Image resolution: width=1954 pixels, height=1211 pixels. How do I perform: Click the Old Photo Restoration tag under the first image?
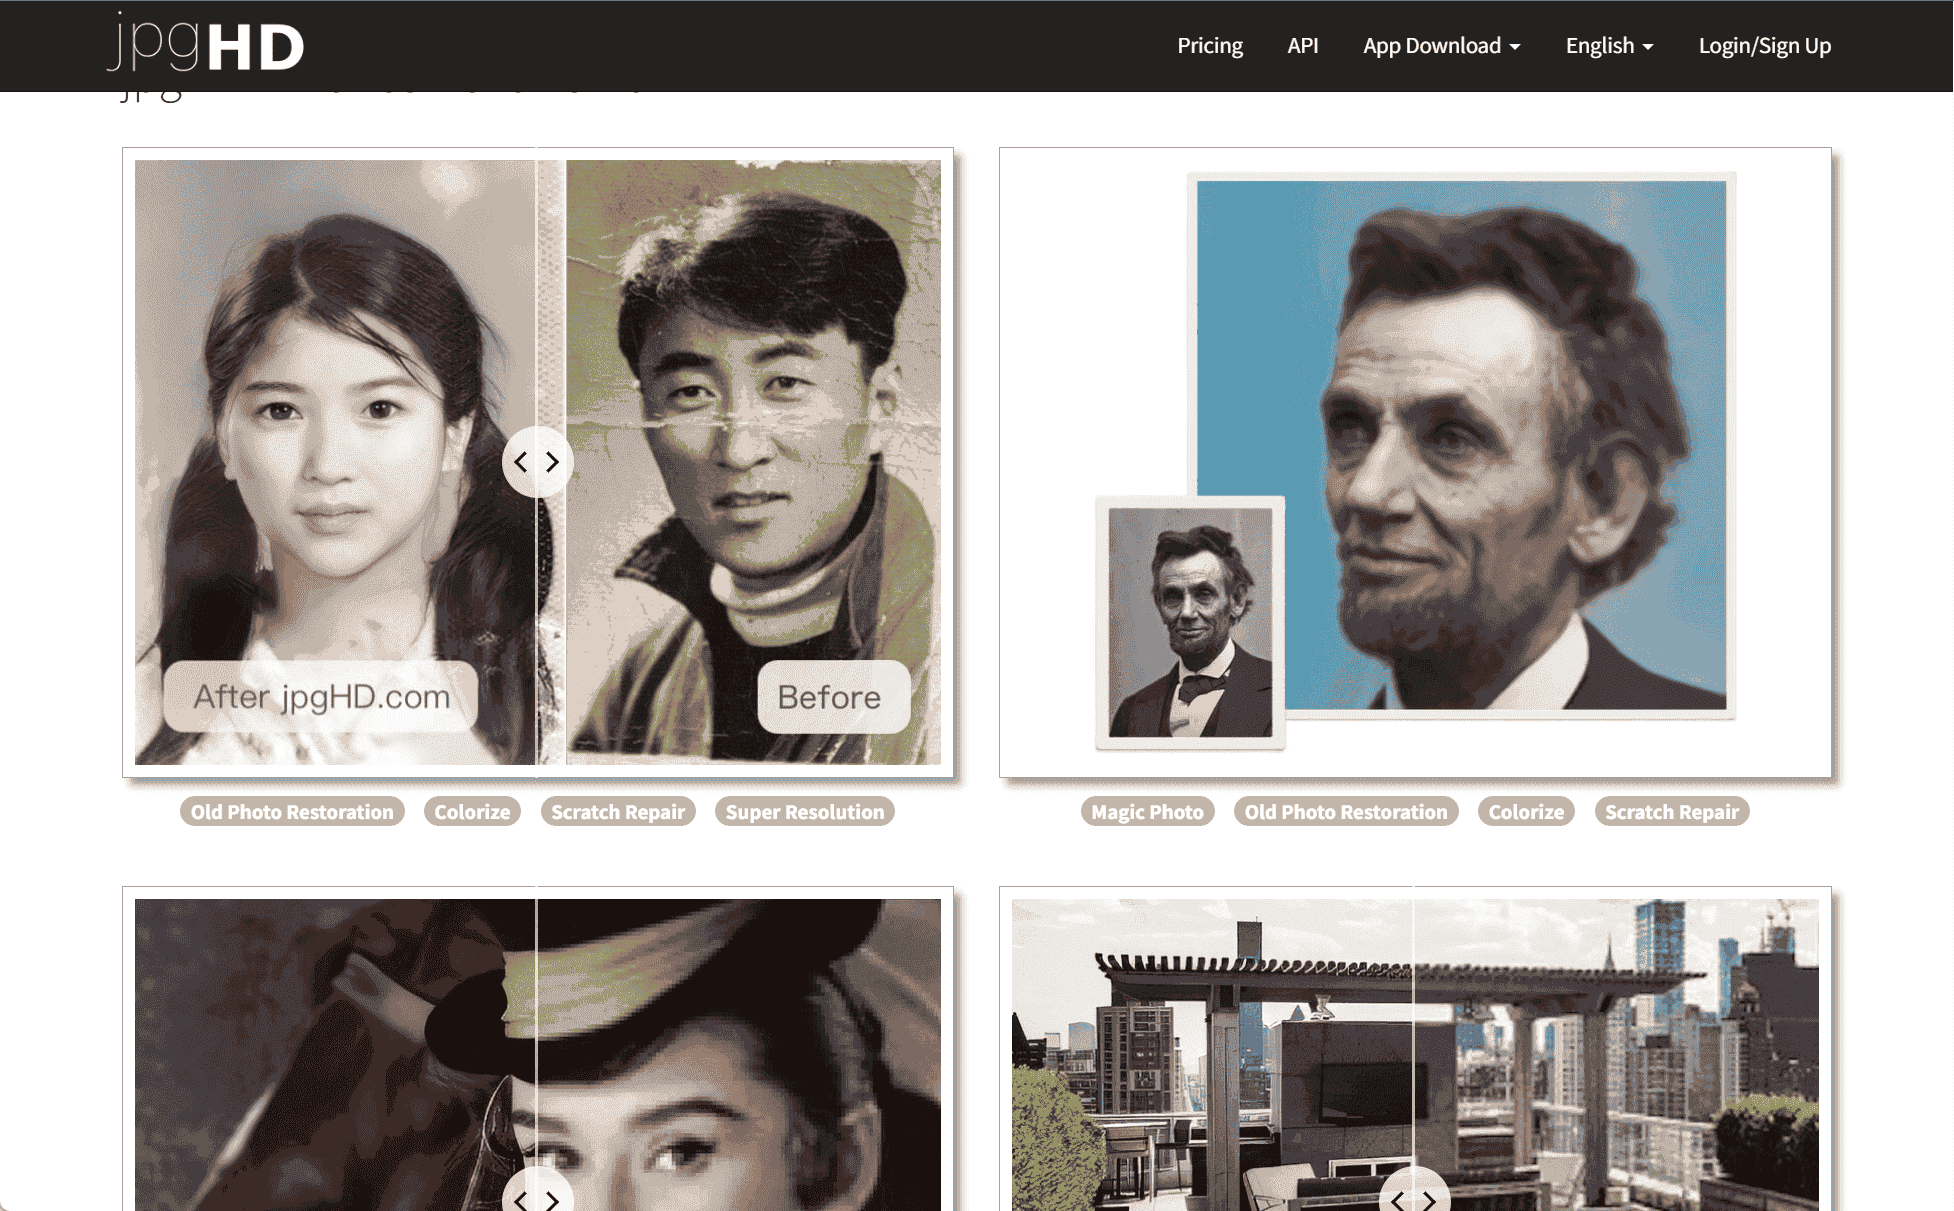[x=292, y=812]
